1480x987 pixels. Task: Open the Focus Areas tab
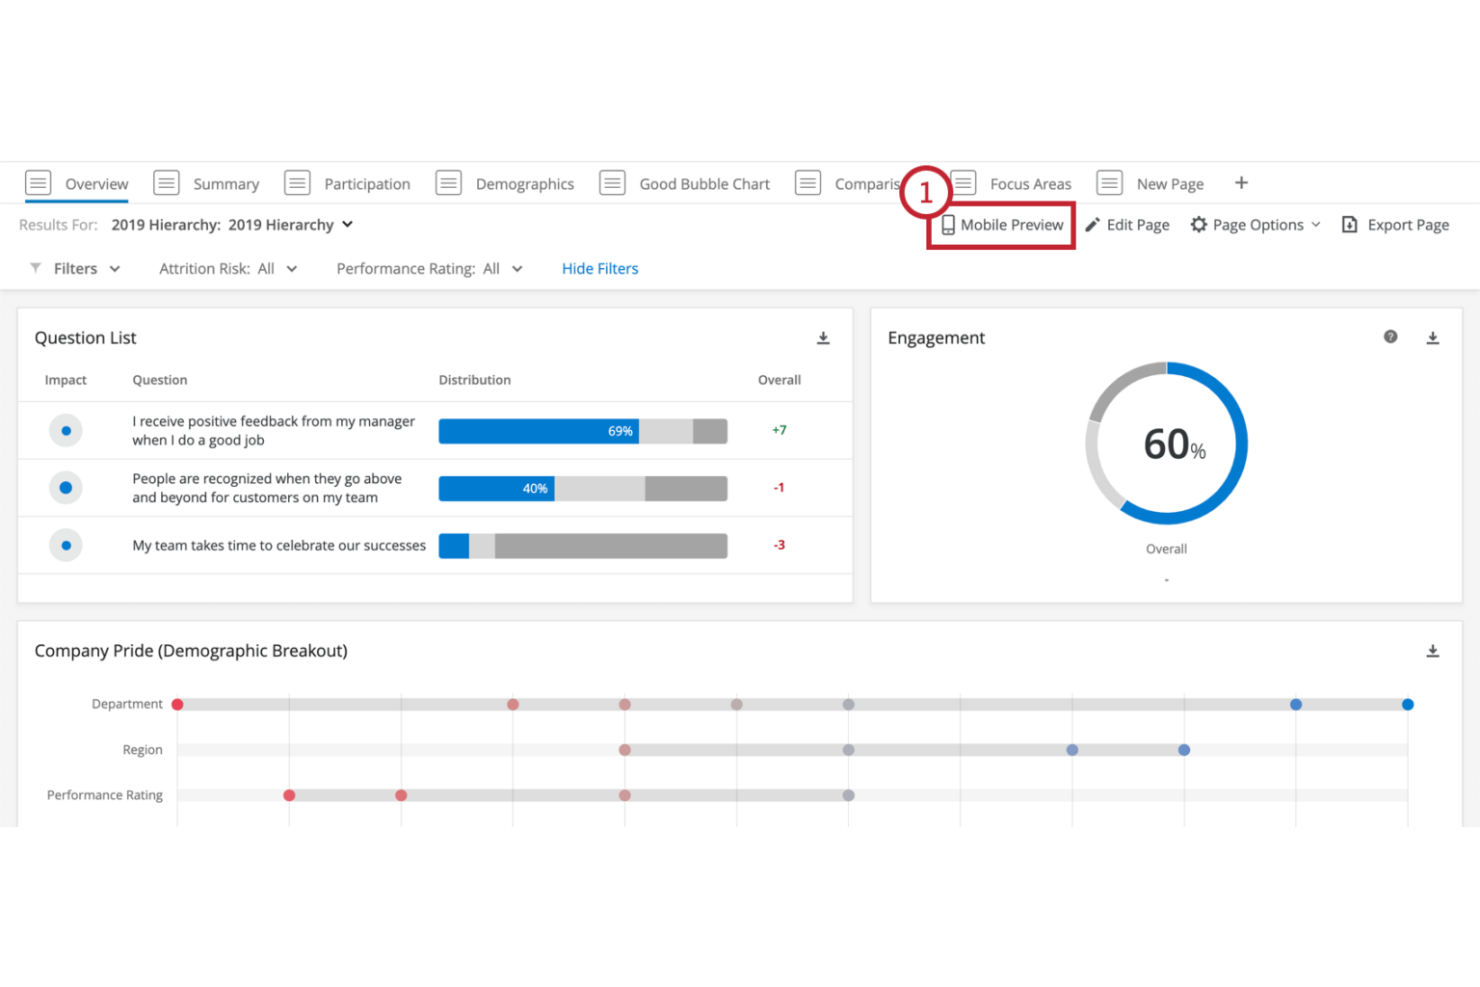point(1011,184)
